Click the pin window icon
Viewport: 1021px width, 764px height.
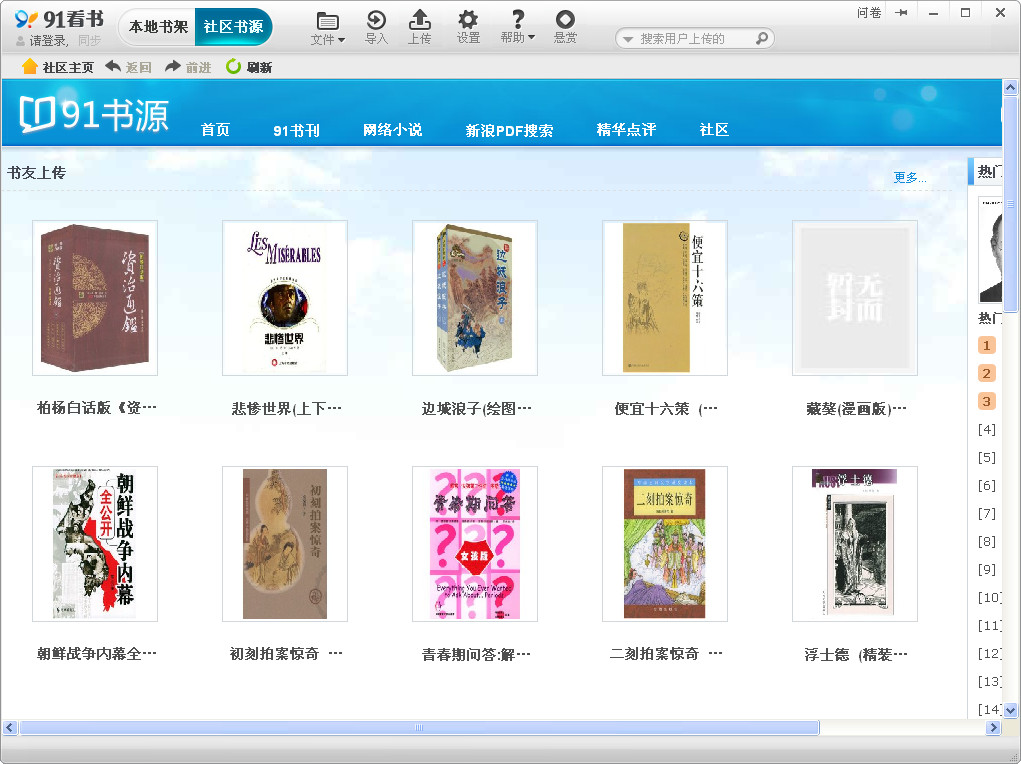[x=901, y=12]
